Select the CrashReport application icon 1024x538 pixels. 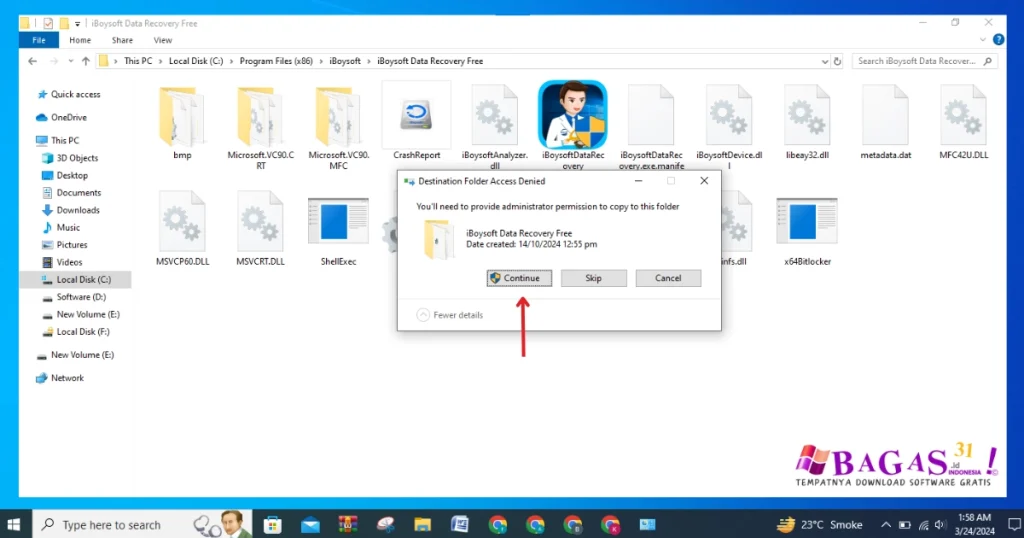[x=416, y=116]
